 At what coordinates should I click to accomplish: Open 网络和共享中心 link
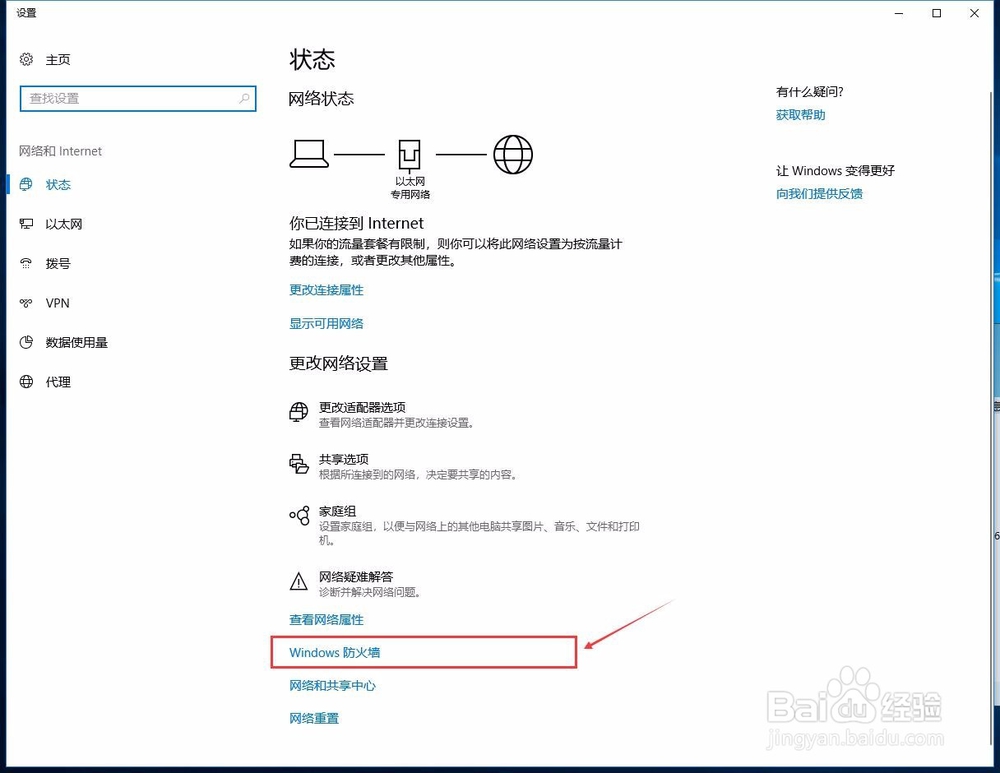point(332,686)
